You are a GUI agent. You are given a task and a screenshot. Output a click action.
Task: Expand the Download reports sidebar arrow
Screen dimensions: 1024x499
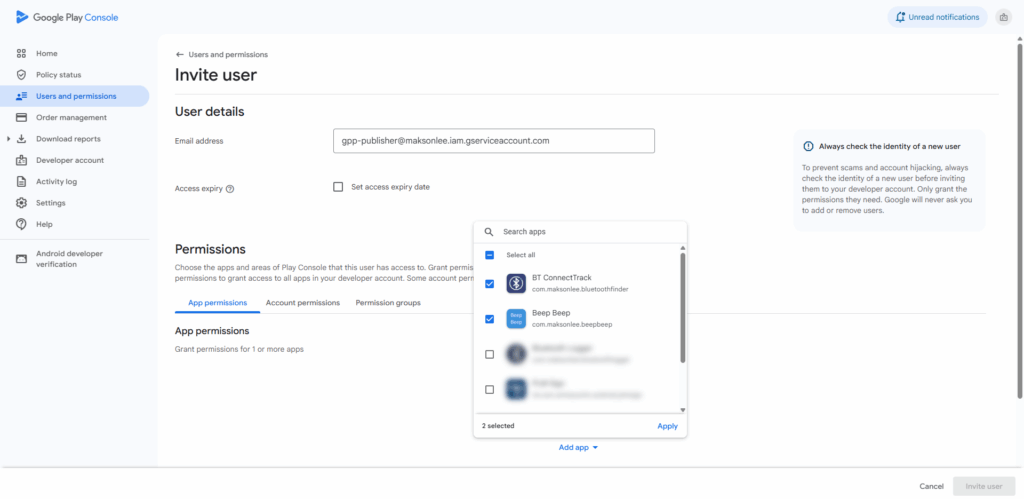[8, 139]
